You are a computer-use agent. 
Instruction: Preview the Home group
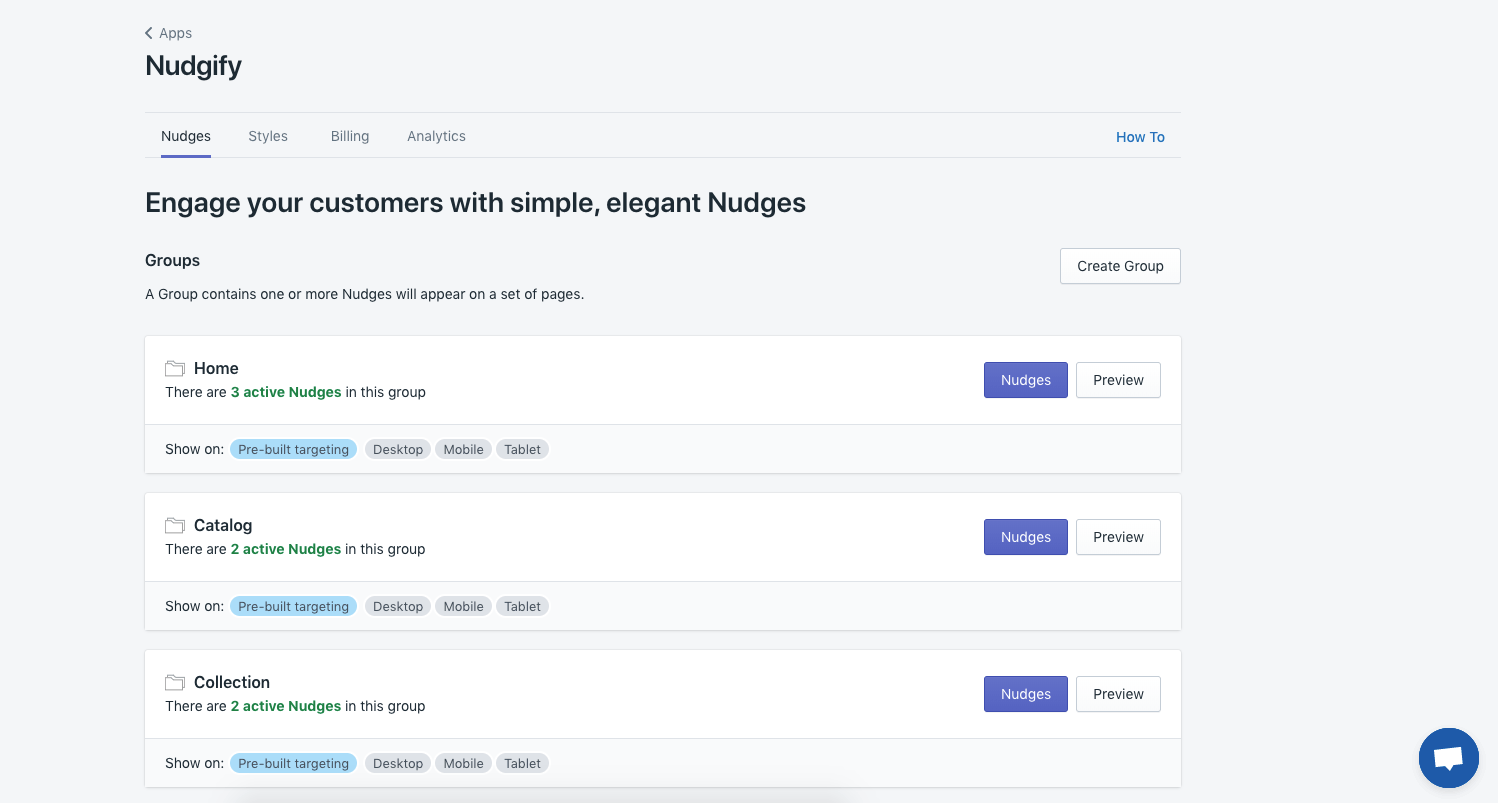click(1118, 380)
